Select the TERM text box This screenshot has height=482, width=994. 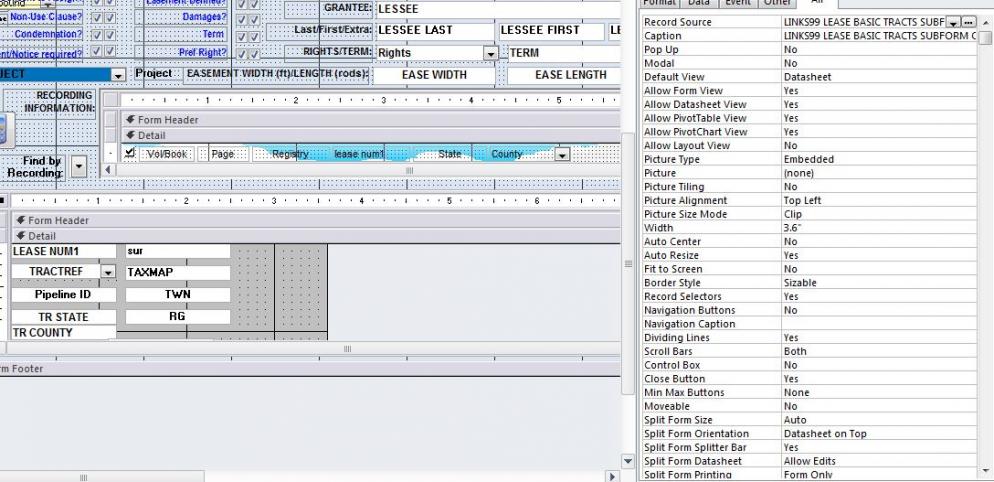[564, 53]
